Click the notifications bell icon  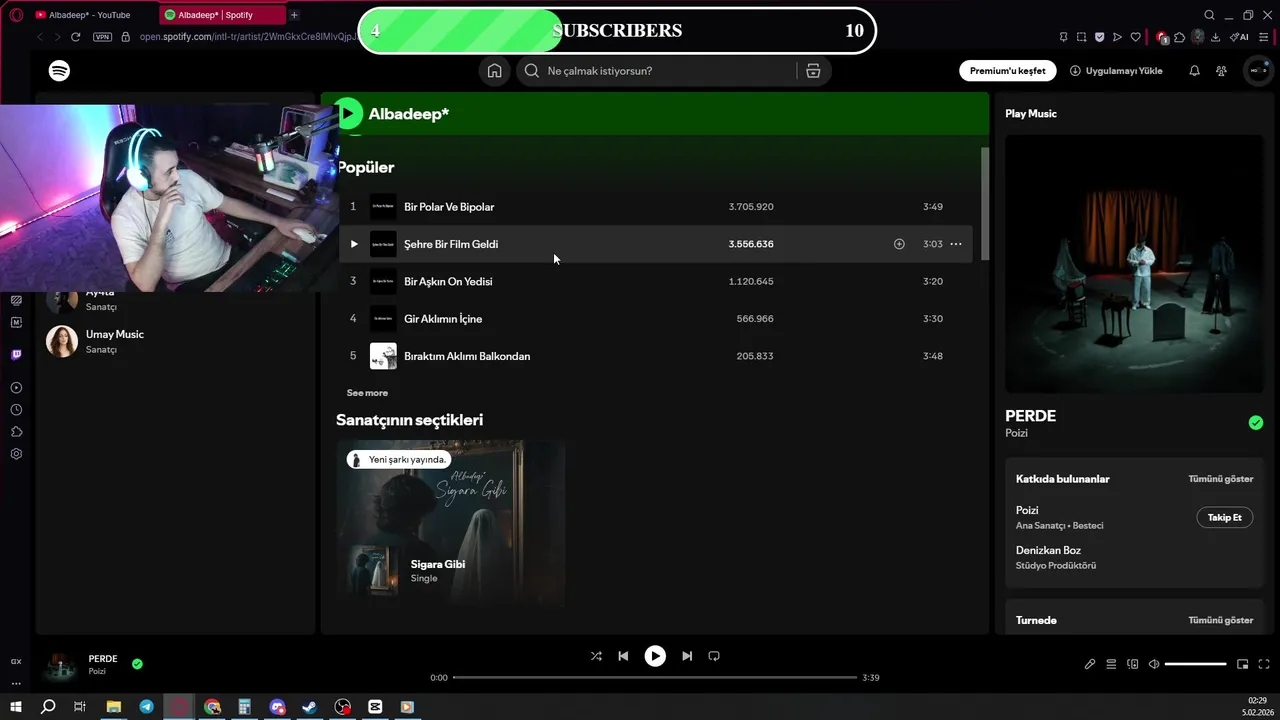[x=1194, y=71]
